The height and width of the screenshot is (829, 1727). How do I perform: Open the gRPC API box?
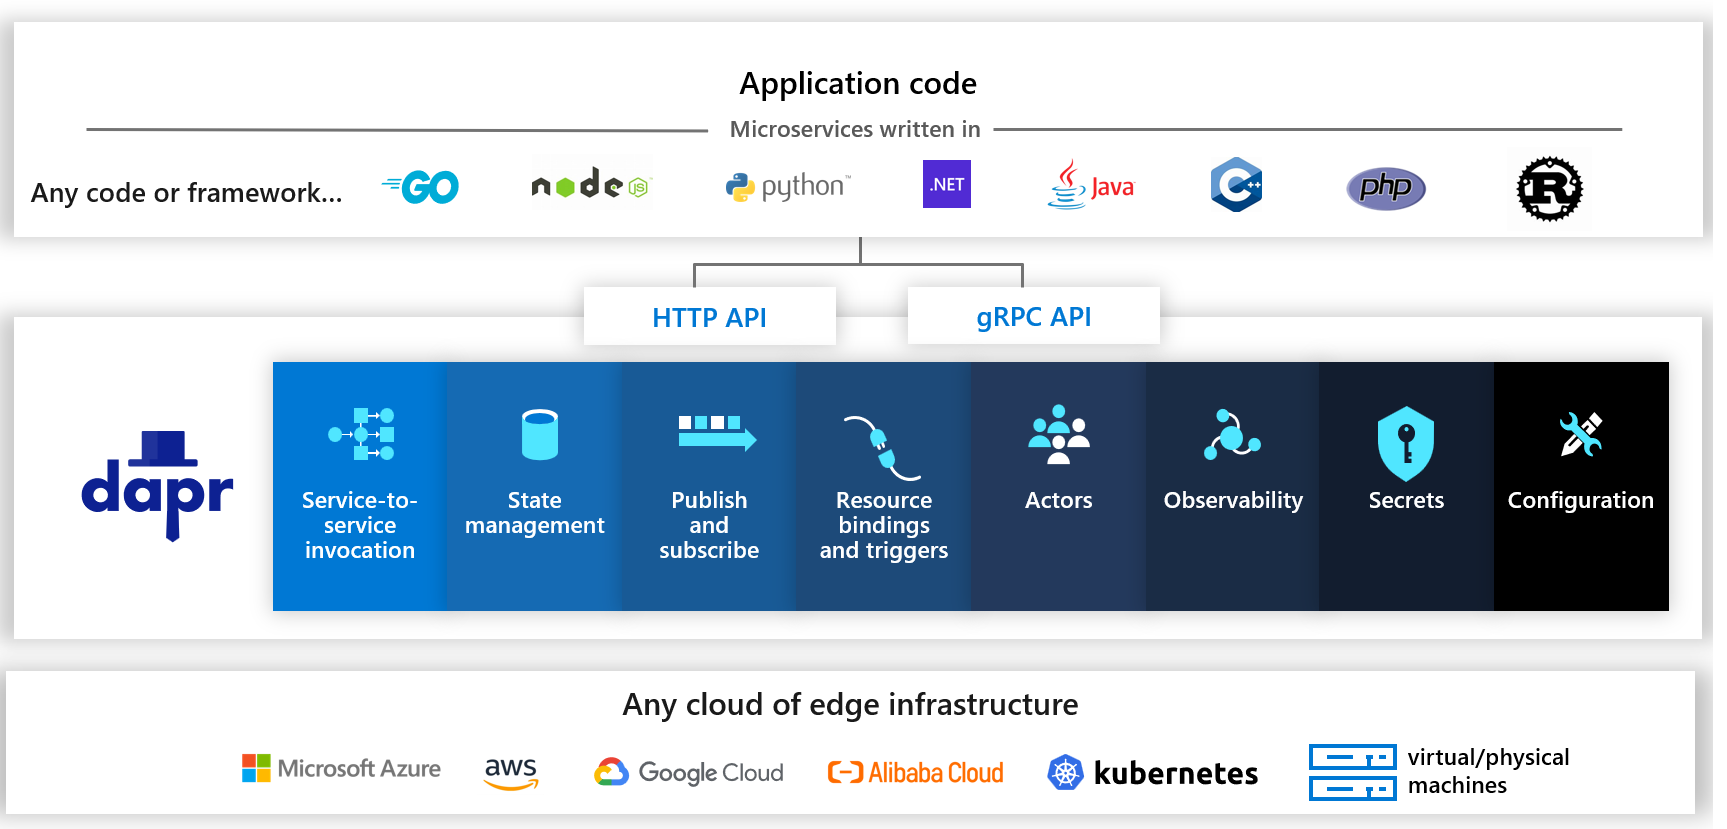1034,316
